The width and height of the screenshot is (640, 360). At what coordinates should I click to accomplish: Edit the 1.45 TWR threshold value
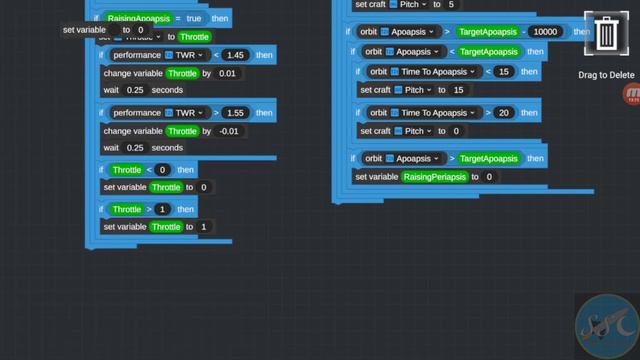point(236,55)
